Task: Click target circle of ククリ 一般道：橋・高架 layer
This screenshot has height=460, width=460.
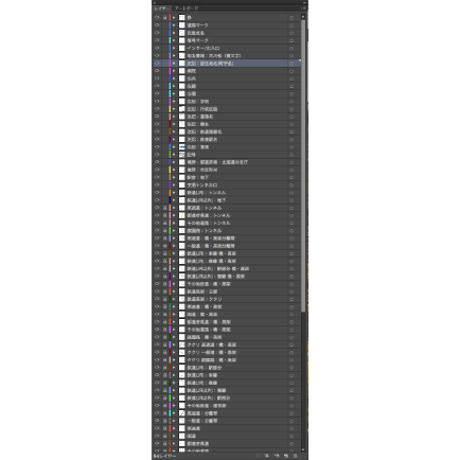Action: 291,352
